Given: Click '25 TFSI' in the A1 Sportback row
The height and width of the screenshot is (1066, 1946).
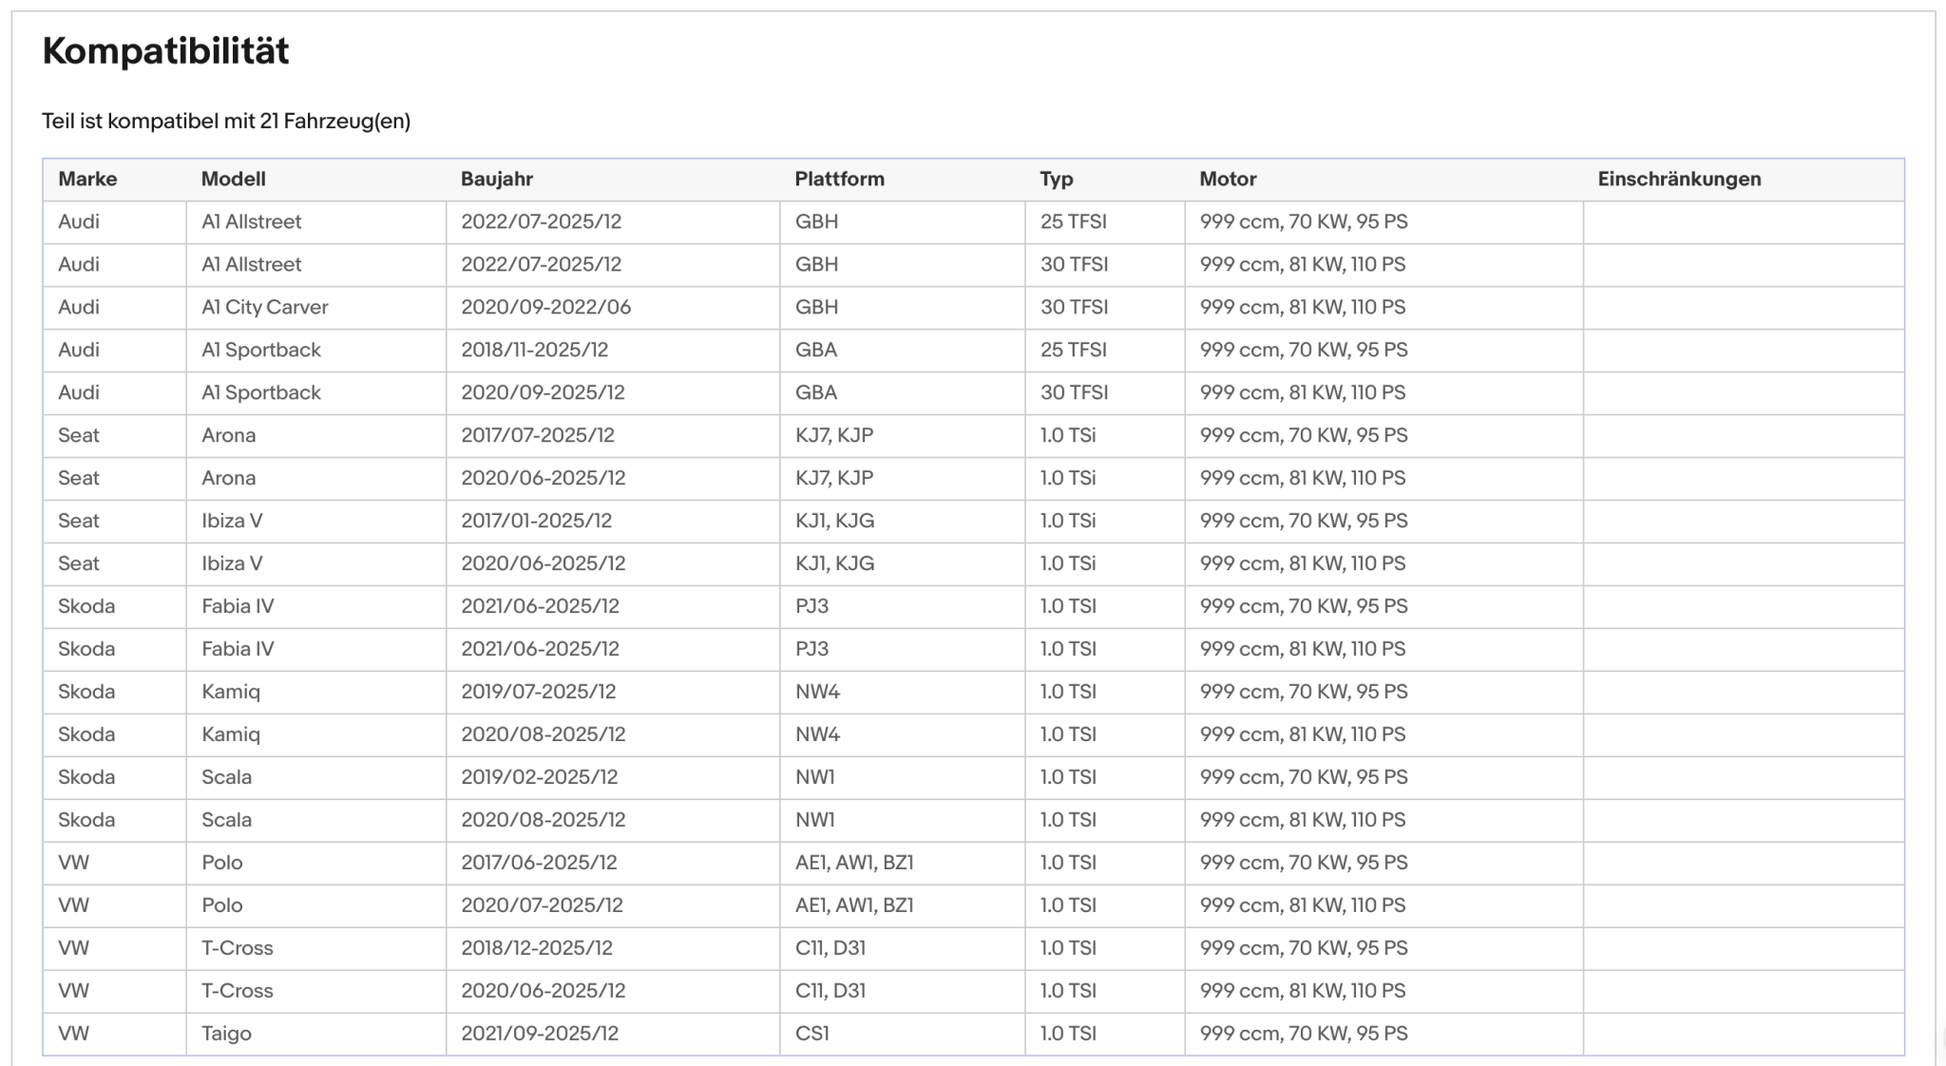Looking at the screenshot, I should 1073,350.
